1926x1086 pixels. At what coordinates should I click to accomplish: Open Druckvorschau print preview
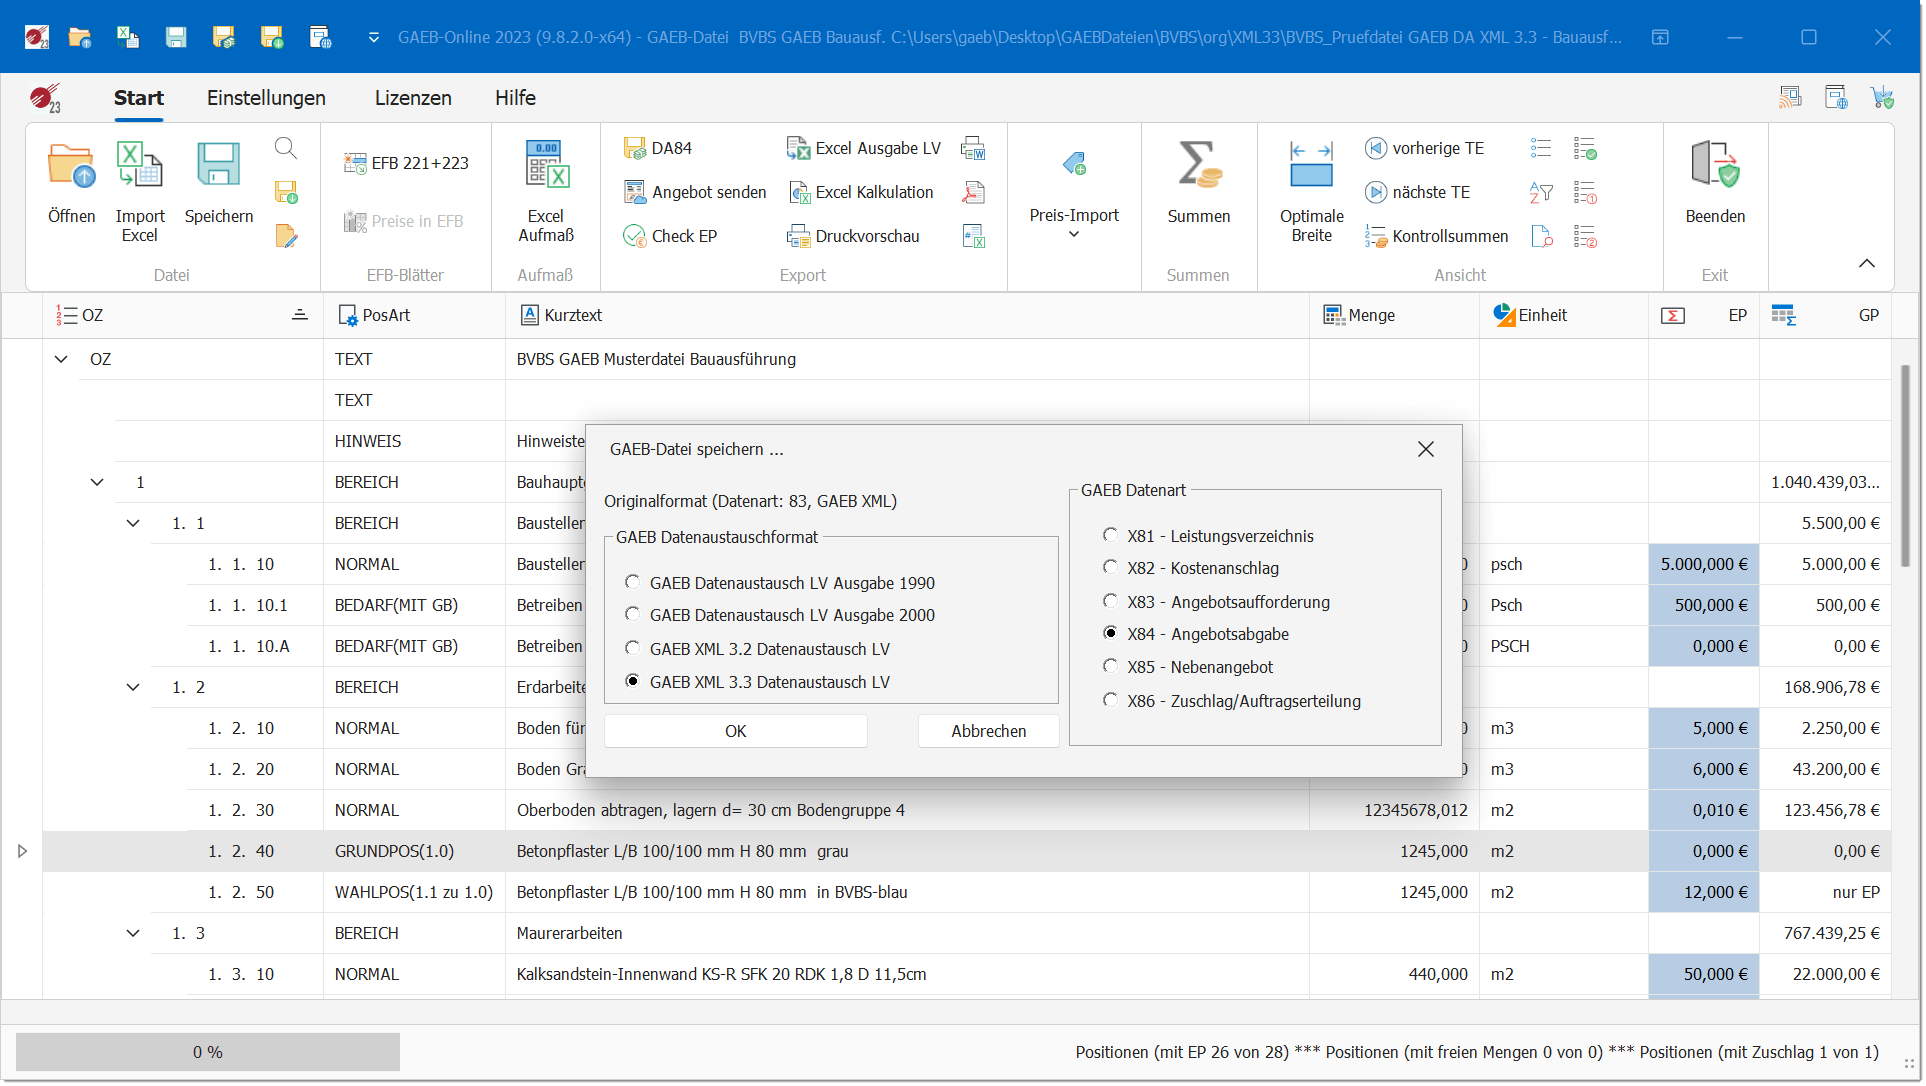click(854, 236)
